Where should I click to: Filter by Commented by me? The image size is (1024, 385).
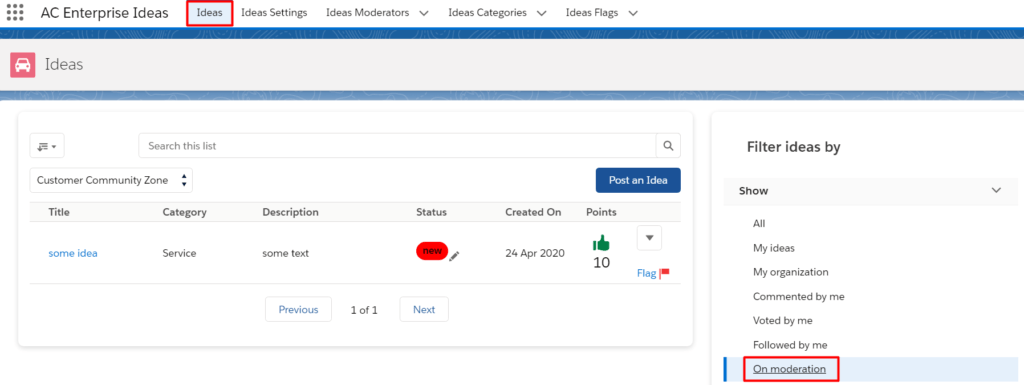click(799, 296)
